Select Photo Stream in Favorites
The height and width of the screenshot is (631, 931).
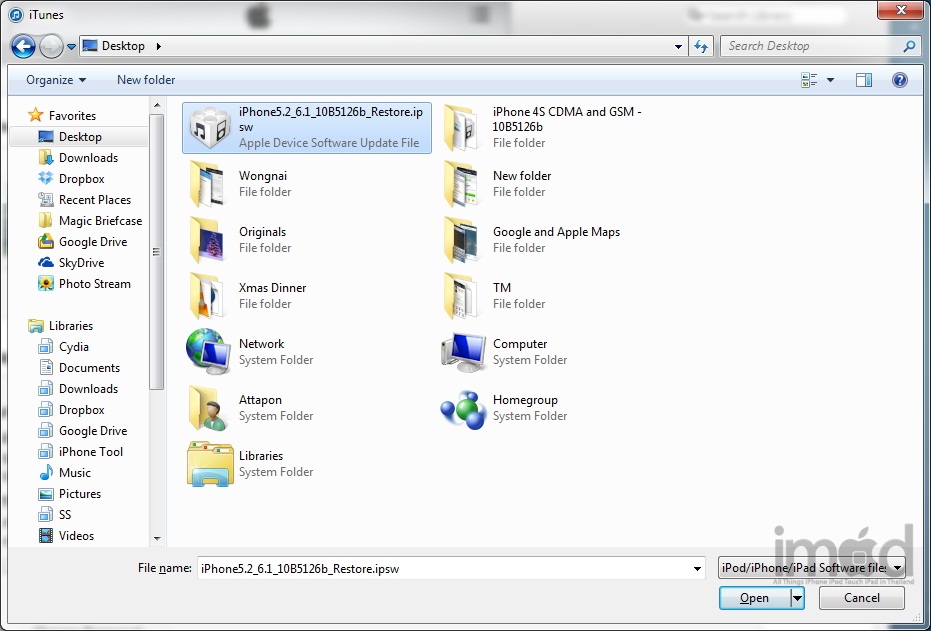(84, 284)
